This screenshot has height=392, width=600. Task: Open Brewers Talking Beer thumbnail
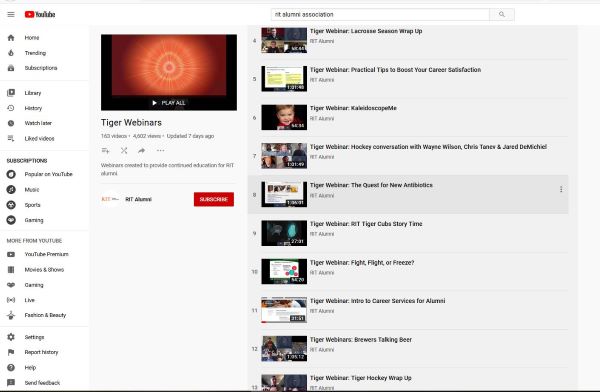284,349
